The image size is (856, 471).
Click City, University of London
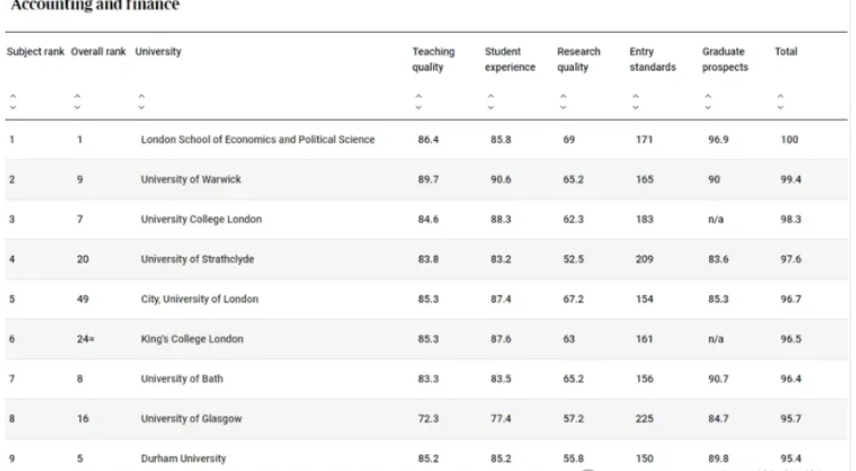point(199,299)
